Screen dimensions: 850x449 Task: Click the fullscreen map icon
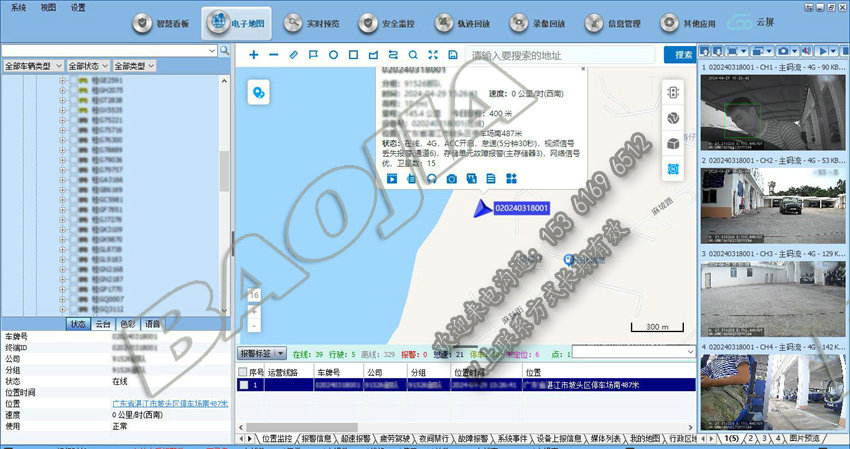pyautogui.click(x=432, y=54)
